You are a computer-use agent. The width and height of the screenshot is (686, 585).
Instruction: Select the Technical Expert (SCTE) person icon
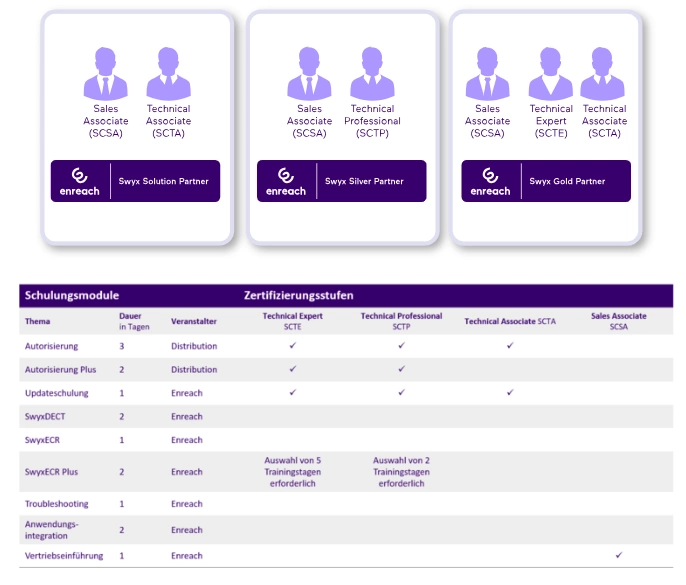coord(551,74)
